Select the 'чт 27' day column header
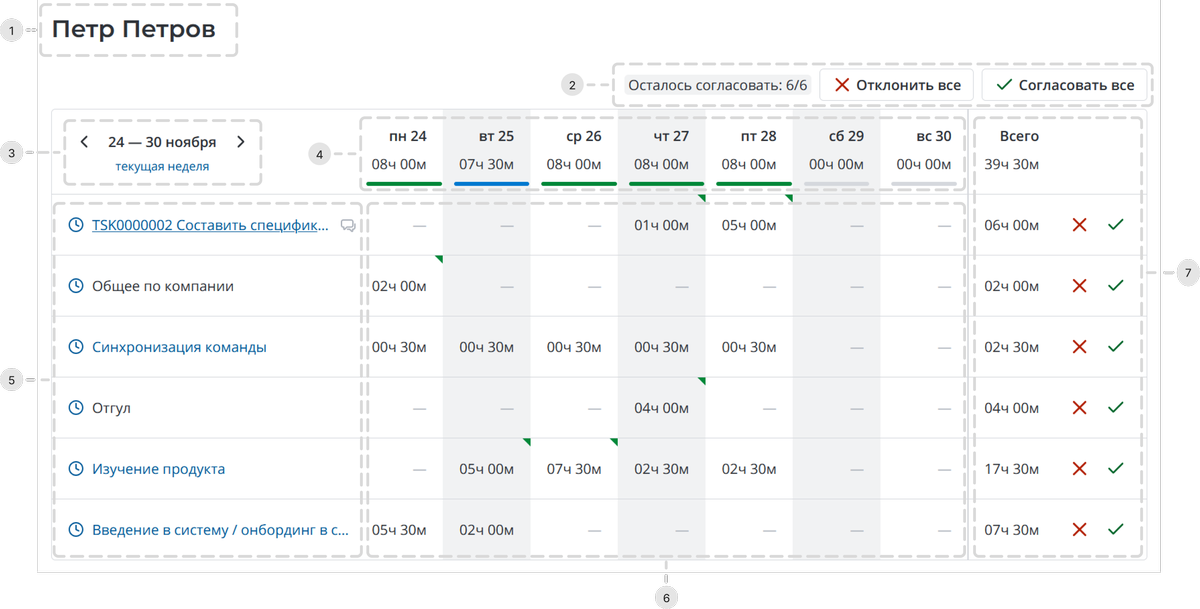 pos(661,136)
